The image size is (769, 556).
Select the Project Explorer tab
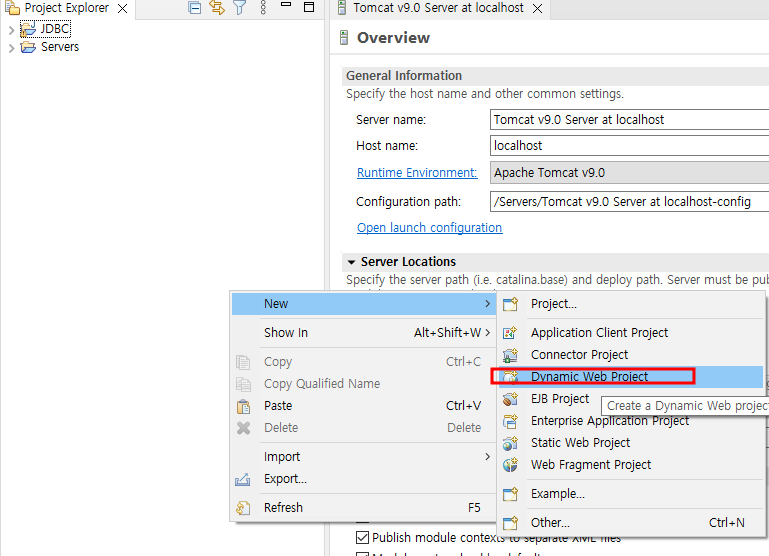pyautogui.click(x=67, y=8)
